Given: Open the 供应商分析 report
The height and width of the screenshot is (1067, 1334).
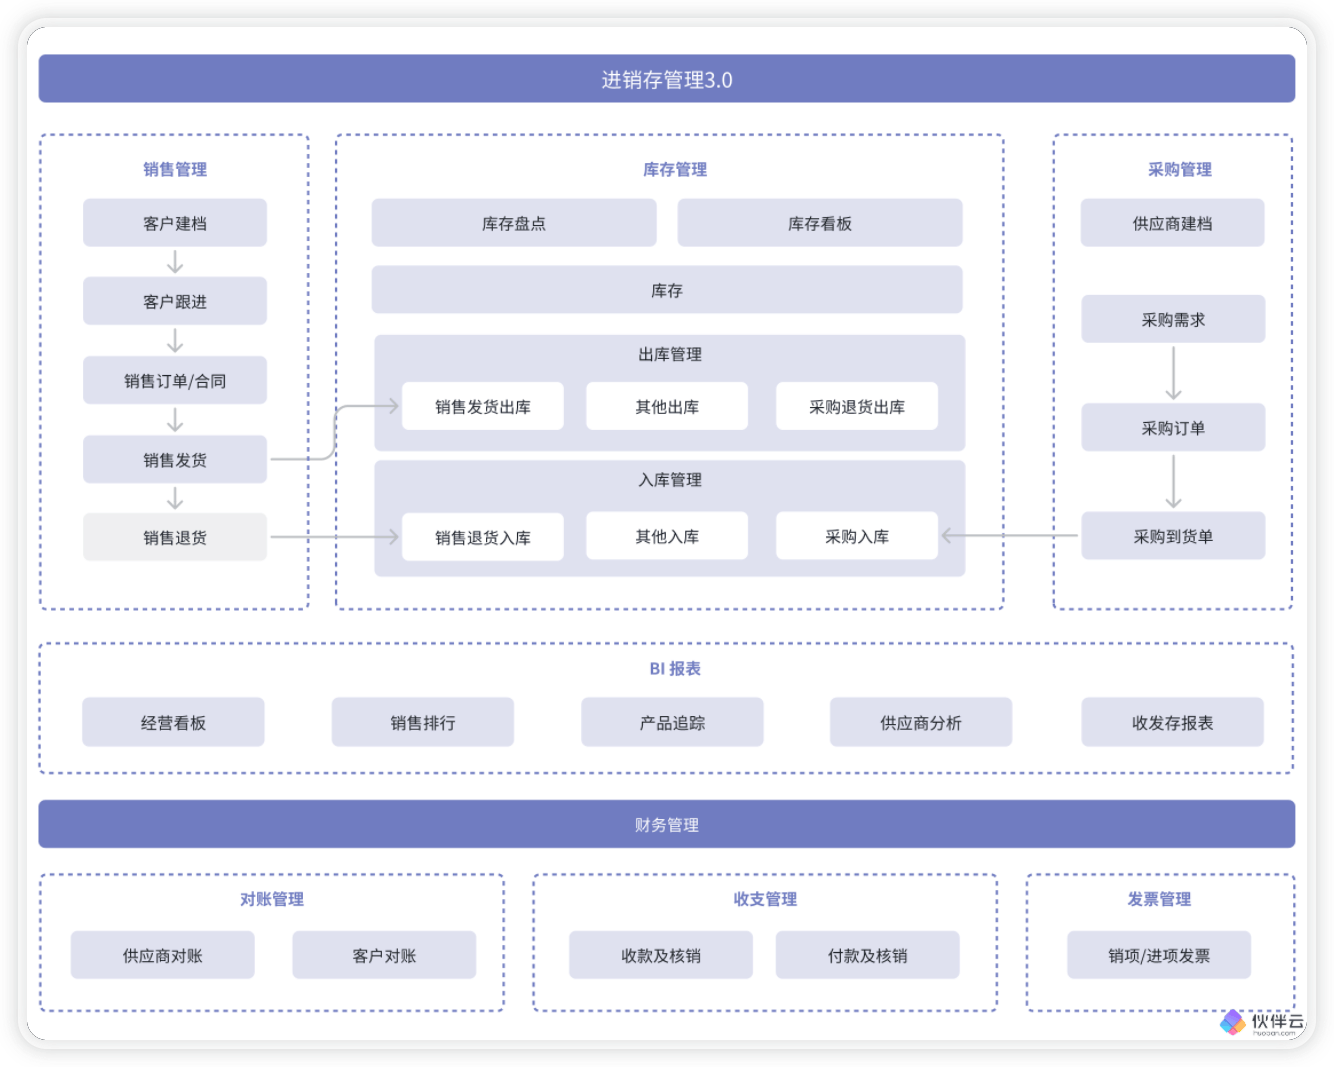Looking at the screenshot, I should [x=921, y=722].
